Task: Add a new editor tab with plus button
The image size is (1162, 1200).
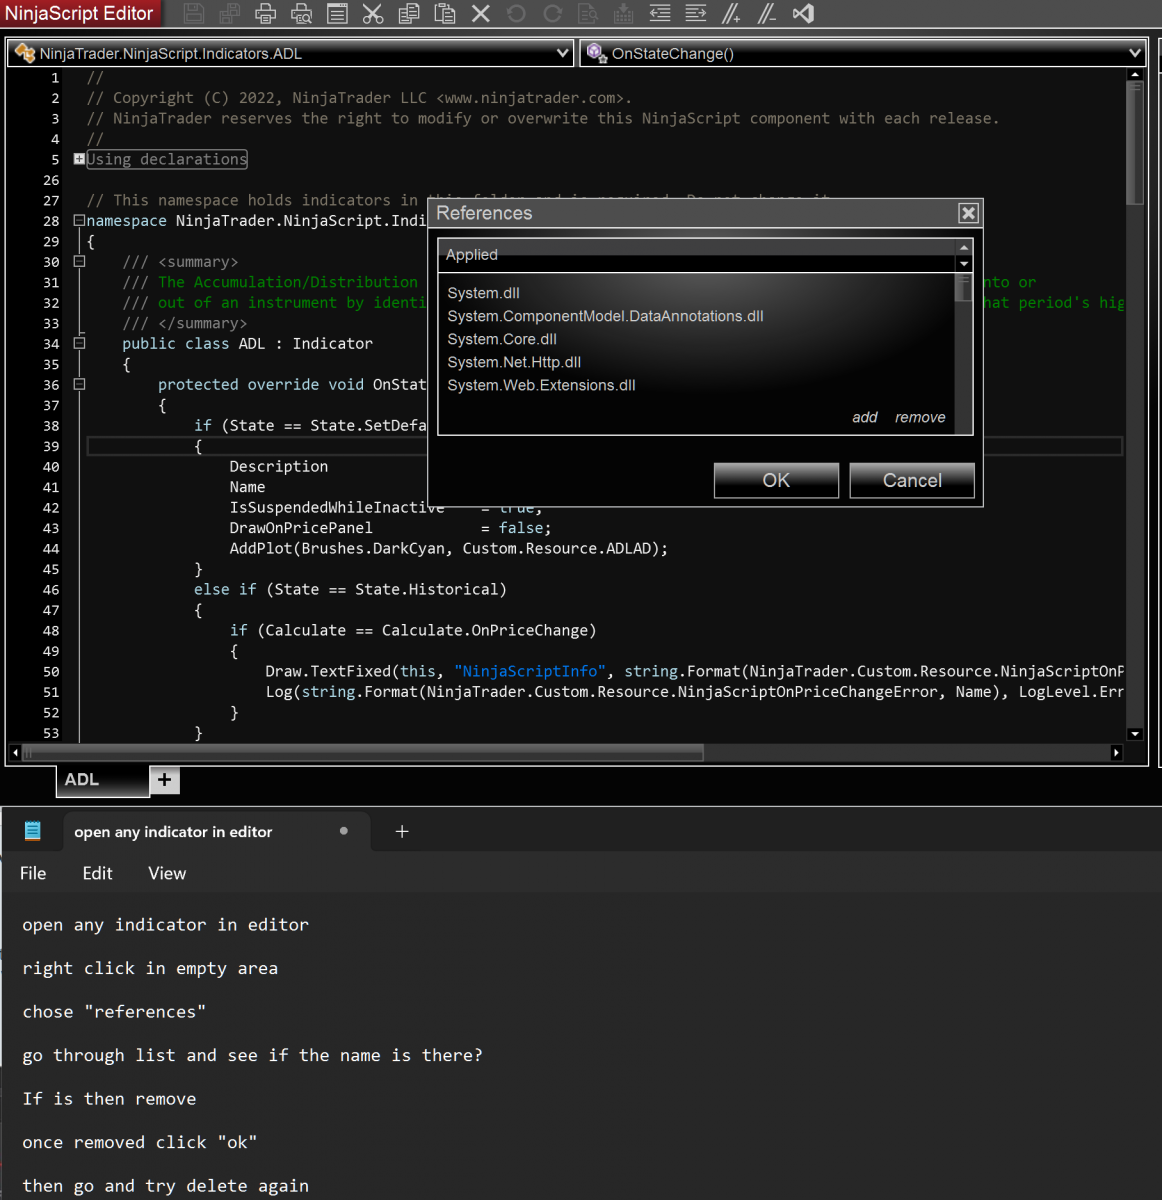Action: click(x=165, y=779)
